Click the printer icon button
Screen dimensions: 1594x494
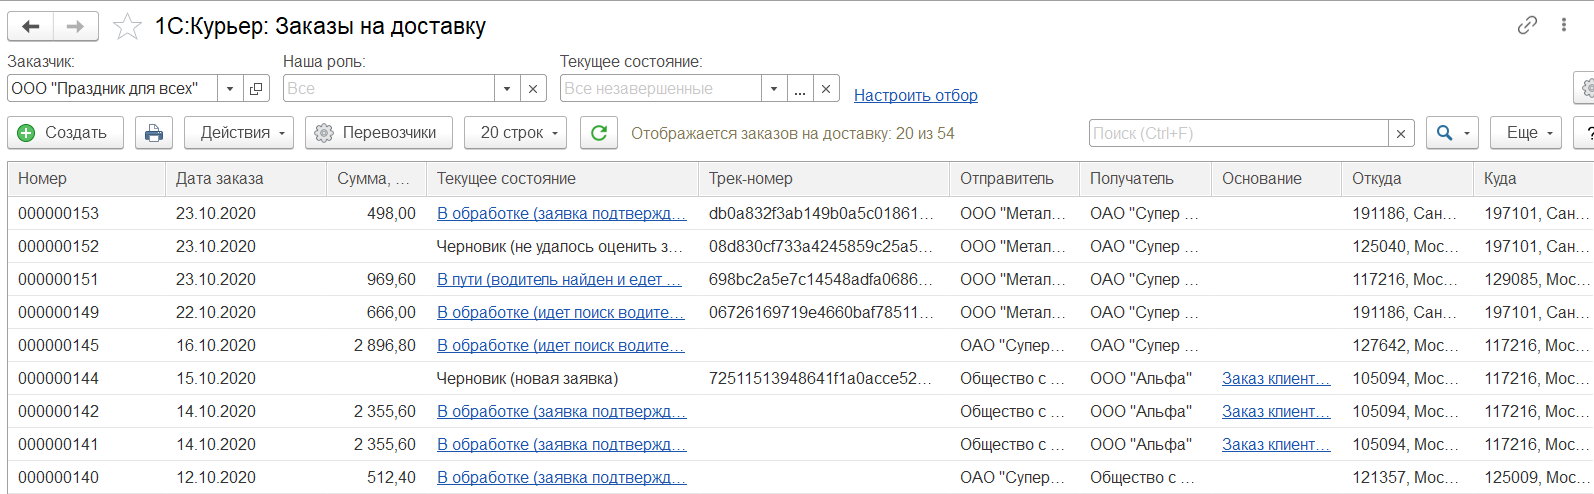click(x=154, y=133)
